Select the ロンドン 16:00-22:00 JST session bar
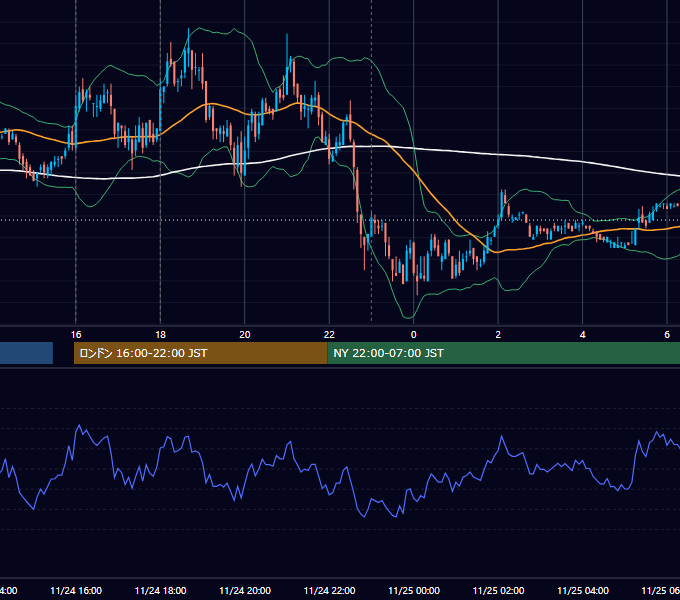680x600 pixels. tap(200, 353)
